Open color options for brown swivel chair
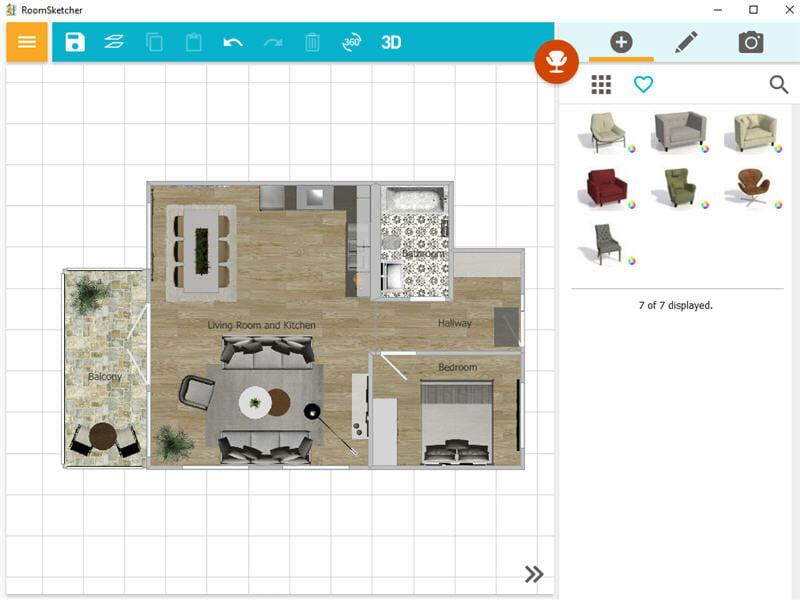The width and height of the screenshot is (800, 600). tap(778, 204)
